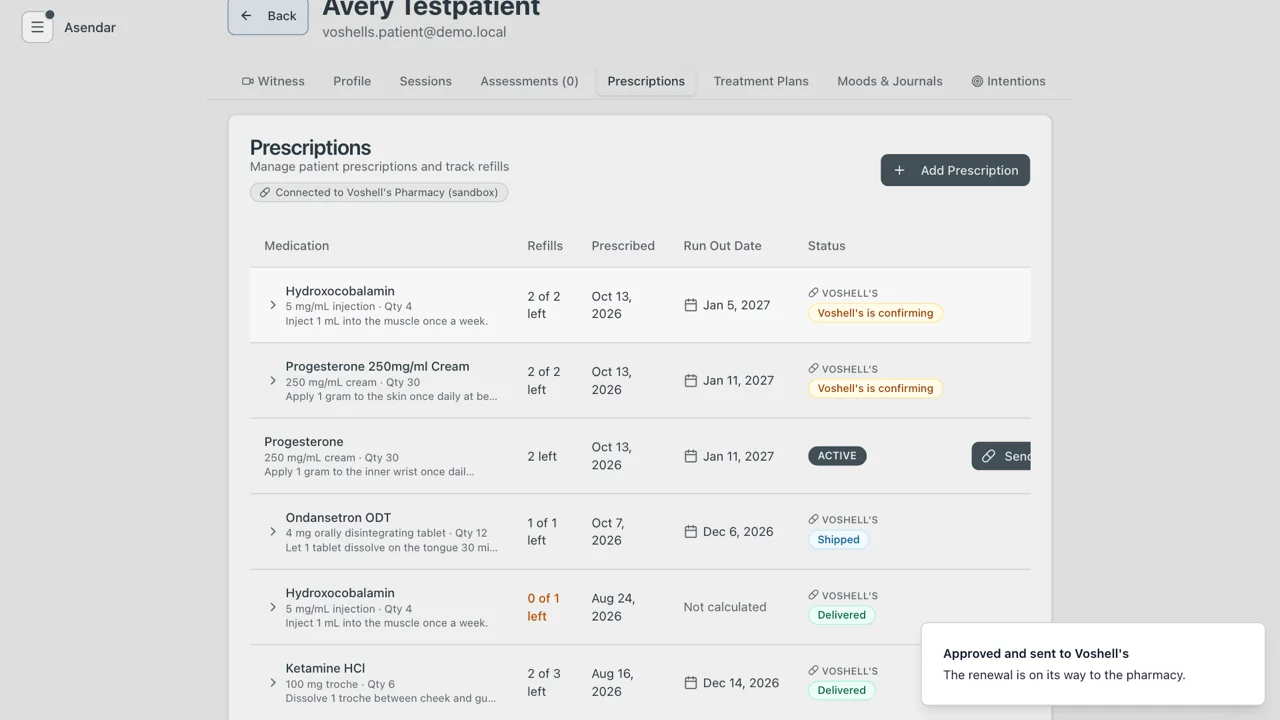Screen dimensions: 1280x720
Task: Open the Treatment Plans tab
Action: [761, 81]
